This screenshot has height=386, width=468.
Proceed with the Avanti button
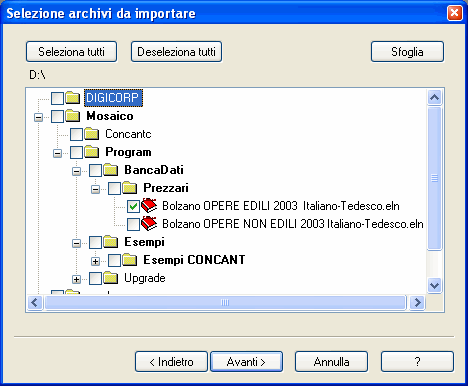tap(246, 362)
